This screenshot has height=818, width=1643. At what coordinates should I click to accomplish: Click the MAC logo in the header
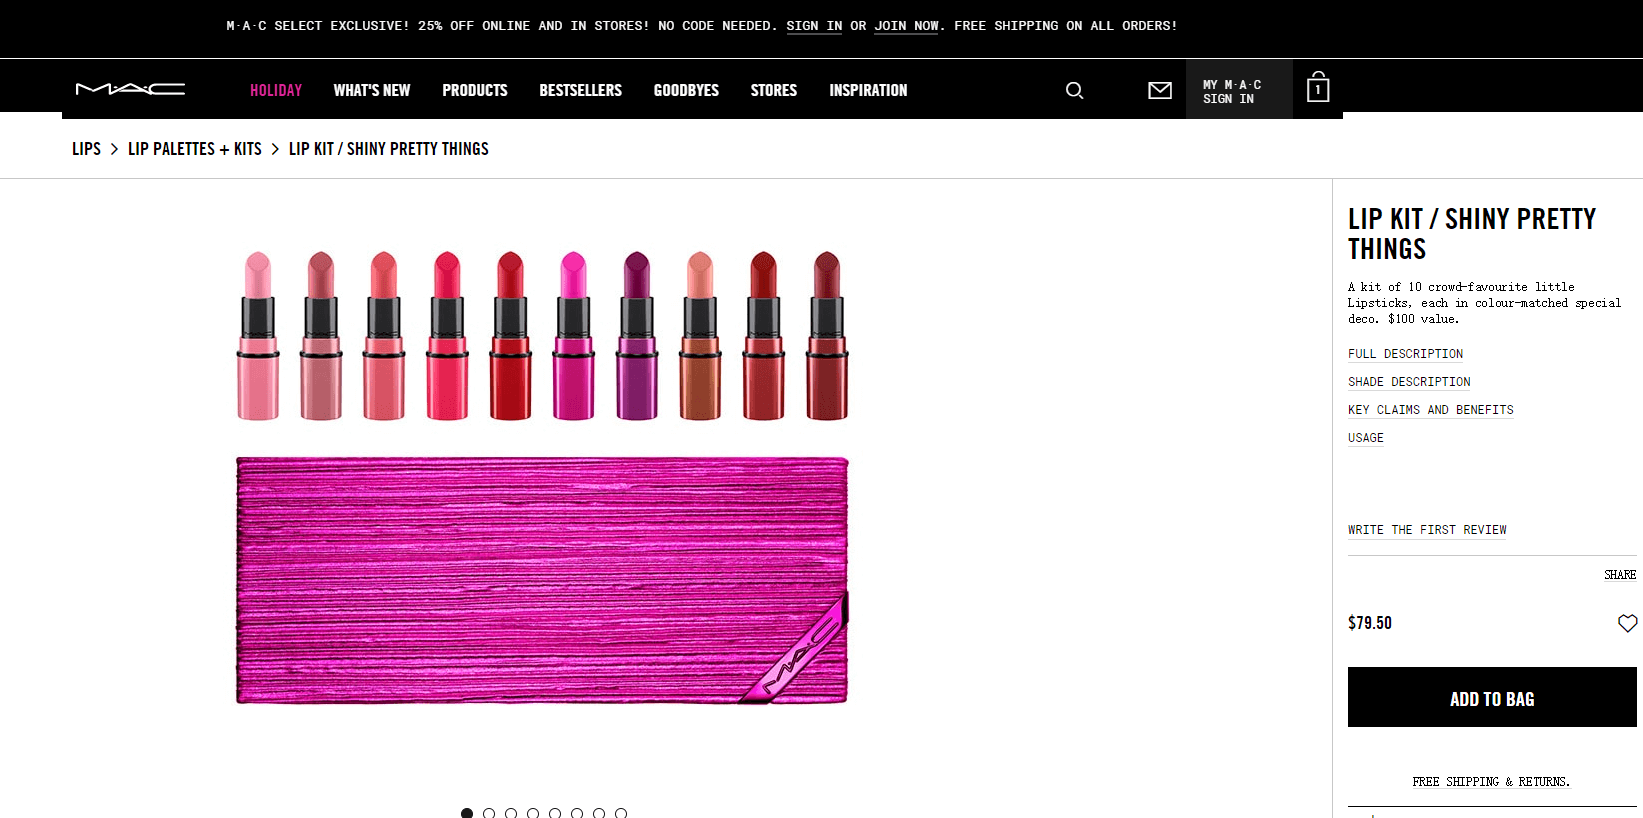click(130, 90)
